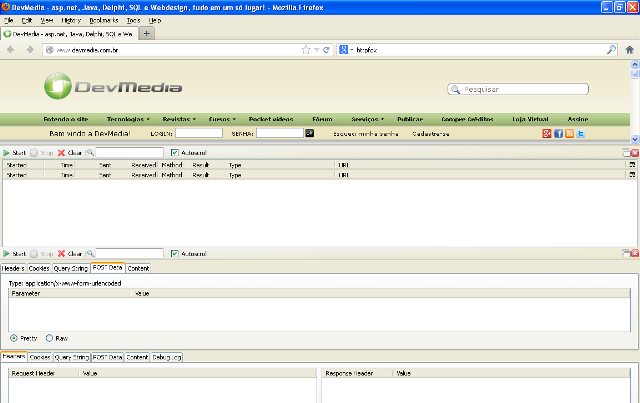Focus the SENHA password field

point(280,133)
